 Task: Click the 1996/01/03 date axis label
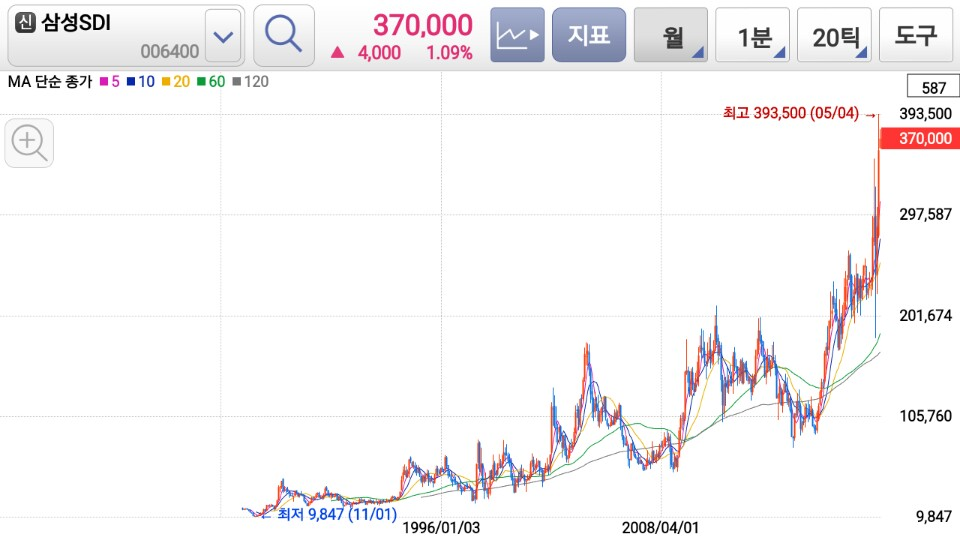tap(441, 527)
